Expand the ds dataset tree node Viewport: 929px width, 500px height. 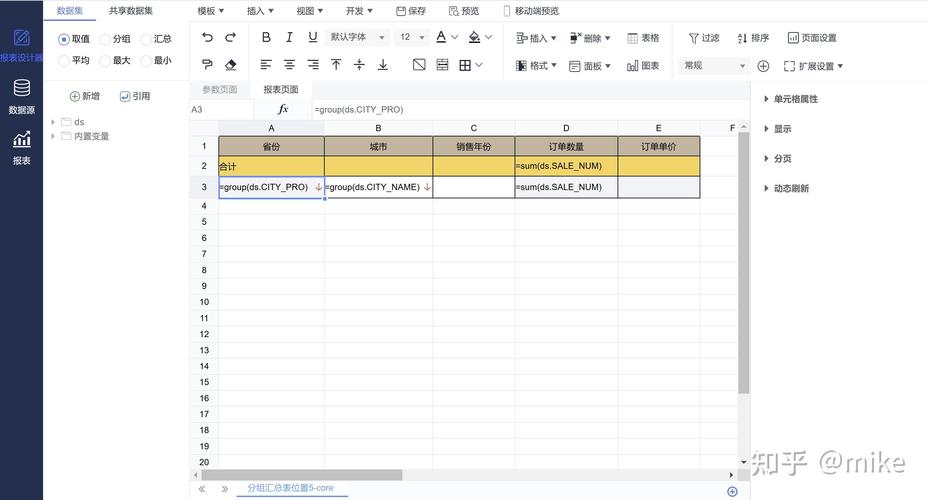(x=53, y=122)
